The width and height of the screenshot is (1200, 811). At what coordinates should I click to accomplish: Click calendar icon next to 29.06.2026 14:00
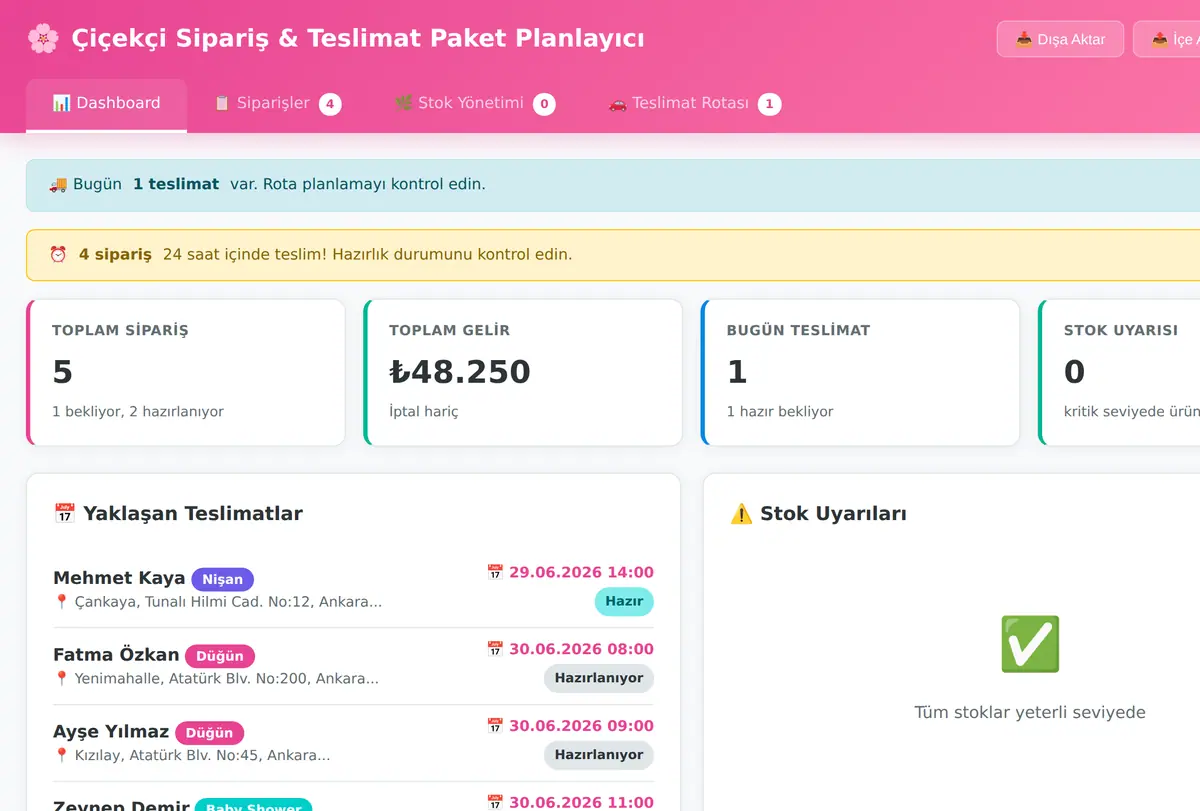[495, 572]
